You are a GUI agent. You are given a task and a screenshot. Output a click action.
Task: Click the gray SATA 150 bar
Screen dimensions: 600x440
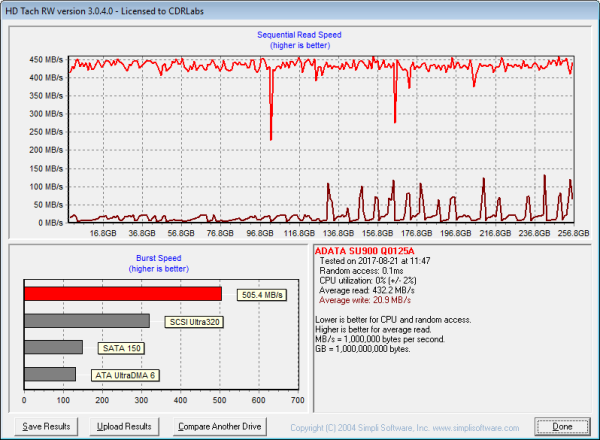coord(54,347)
